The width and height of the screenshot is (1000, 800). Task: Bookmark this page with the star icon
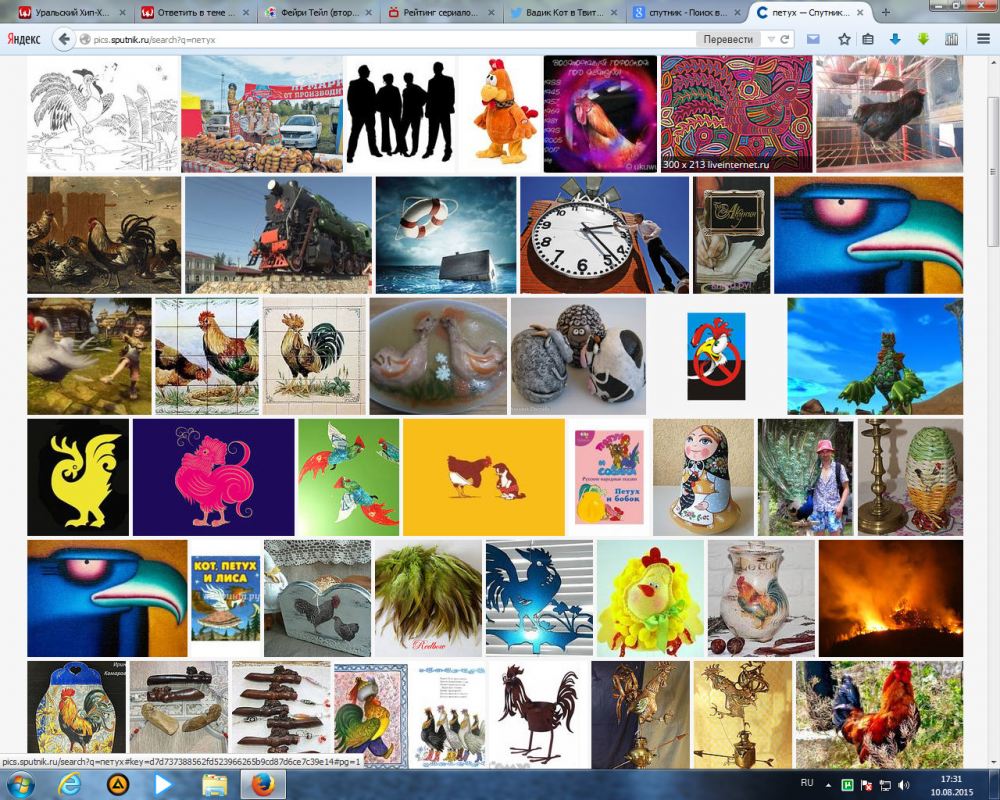(844, 39)
